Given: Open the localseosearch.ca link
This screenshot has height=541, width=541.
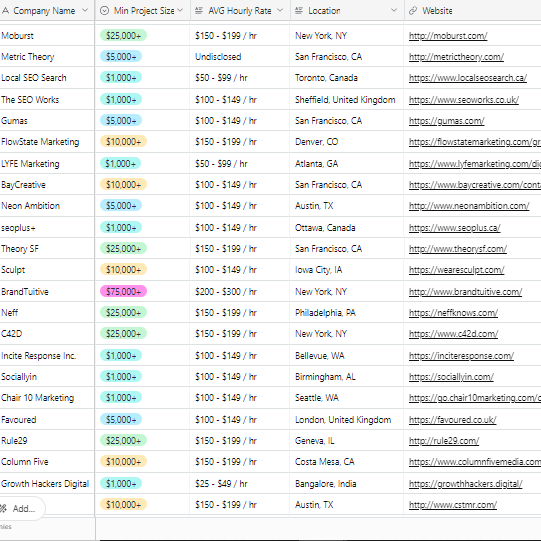Looking at the screenshot, I should tap(468, 78).
